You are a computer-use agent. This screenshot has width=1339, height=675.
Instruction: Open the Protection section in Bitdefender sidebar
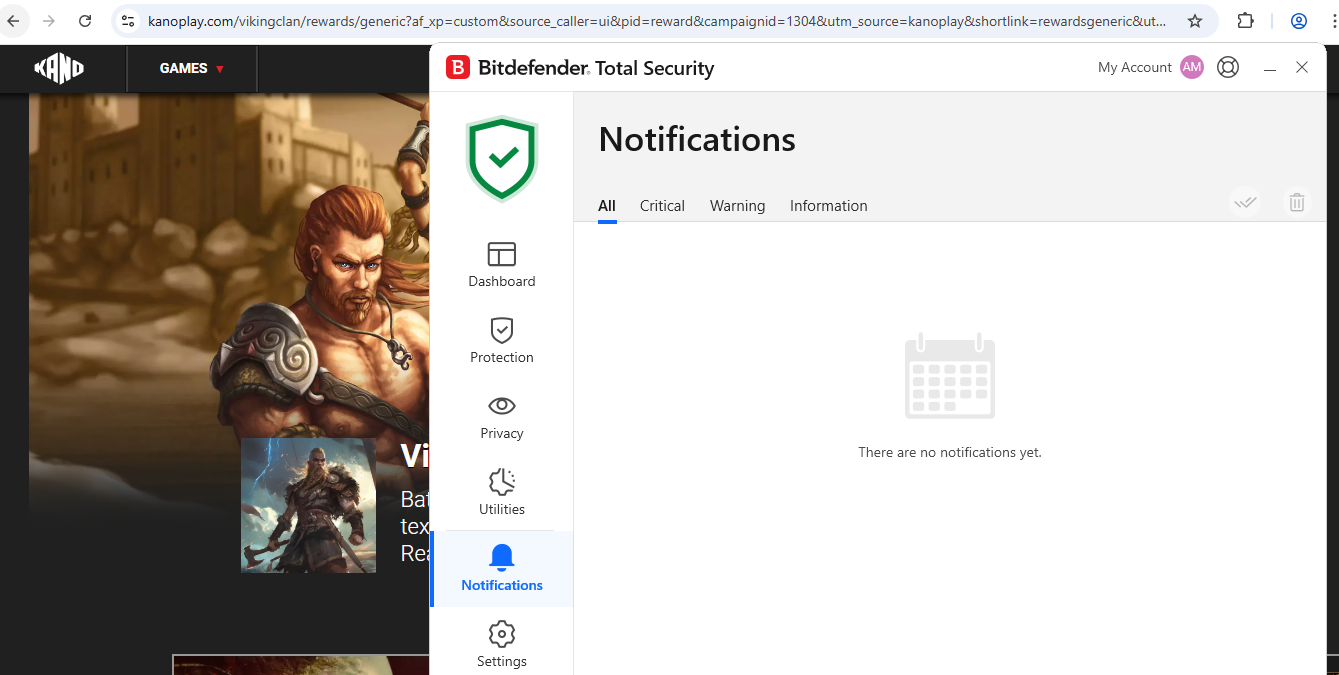tap(502, 341)
